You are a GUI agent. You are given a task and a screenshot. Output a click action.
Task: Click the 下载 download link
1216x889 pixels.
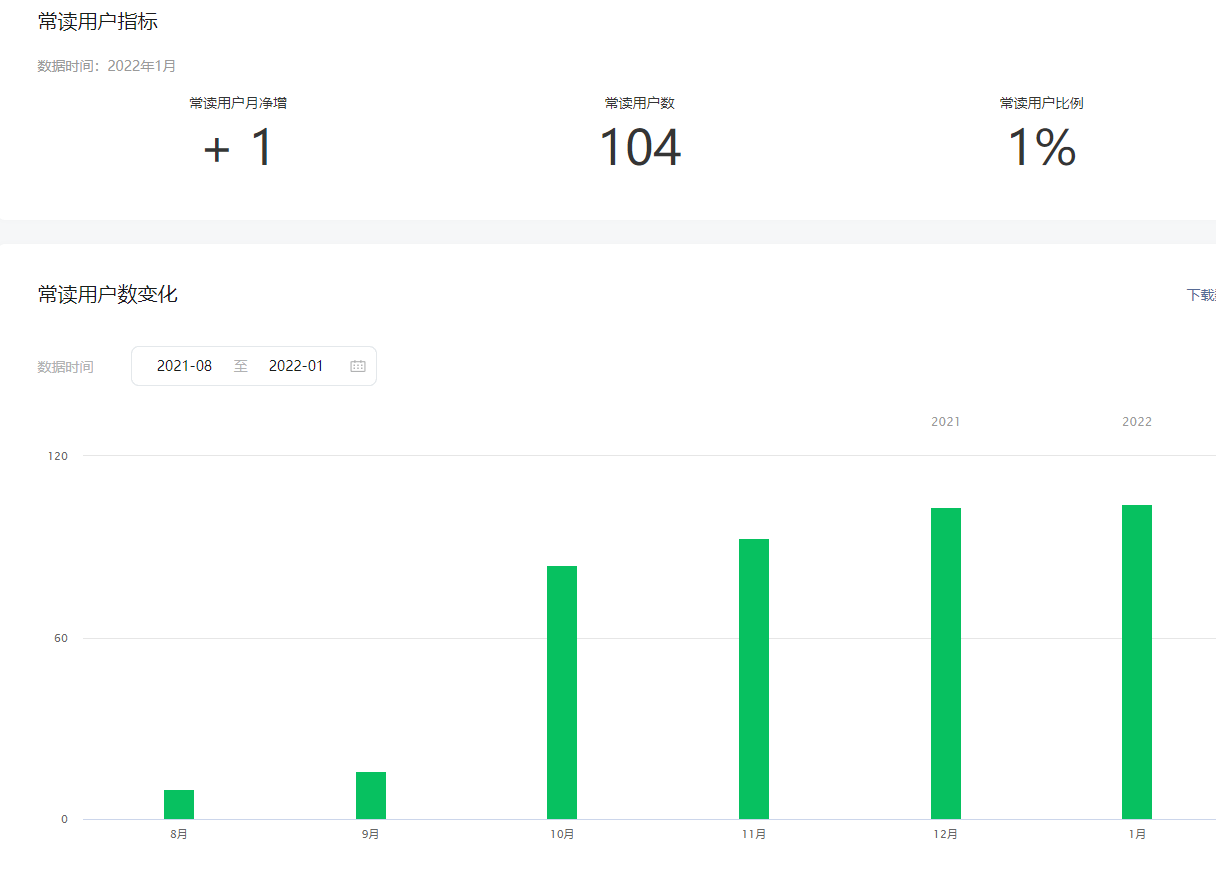1200,295
